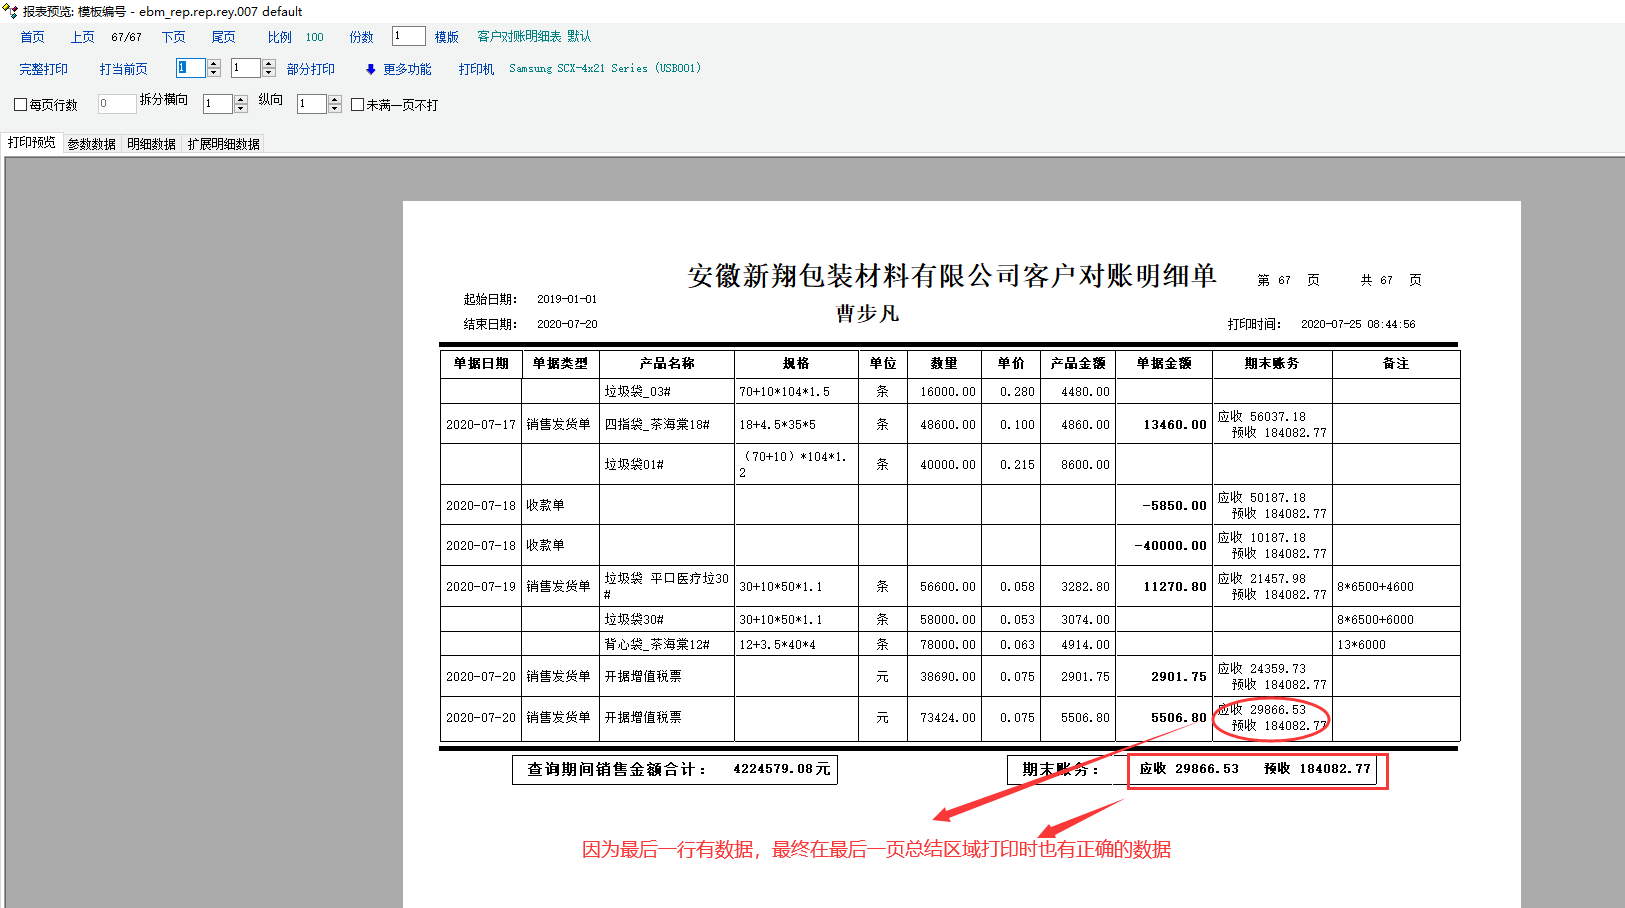The image size is (1625, 908).
Task: Switch to the 参数数据 tab
Action: coord(91,144)
